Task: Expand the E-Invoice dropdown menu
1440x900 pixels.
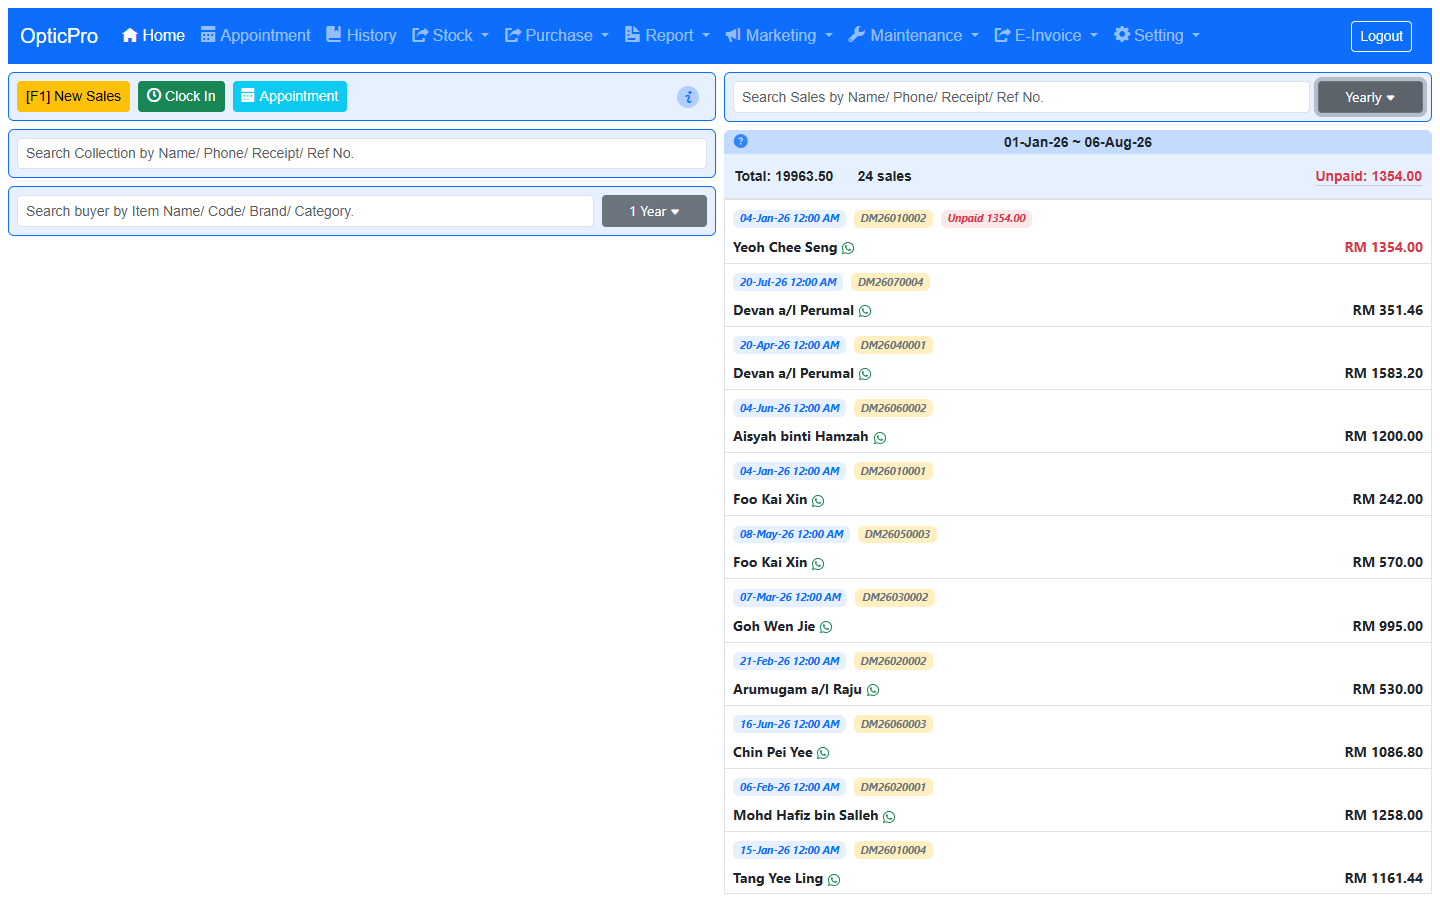Action: coord(1046,35)
